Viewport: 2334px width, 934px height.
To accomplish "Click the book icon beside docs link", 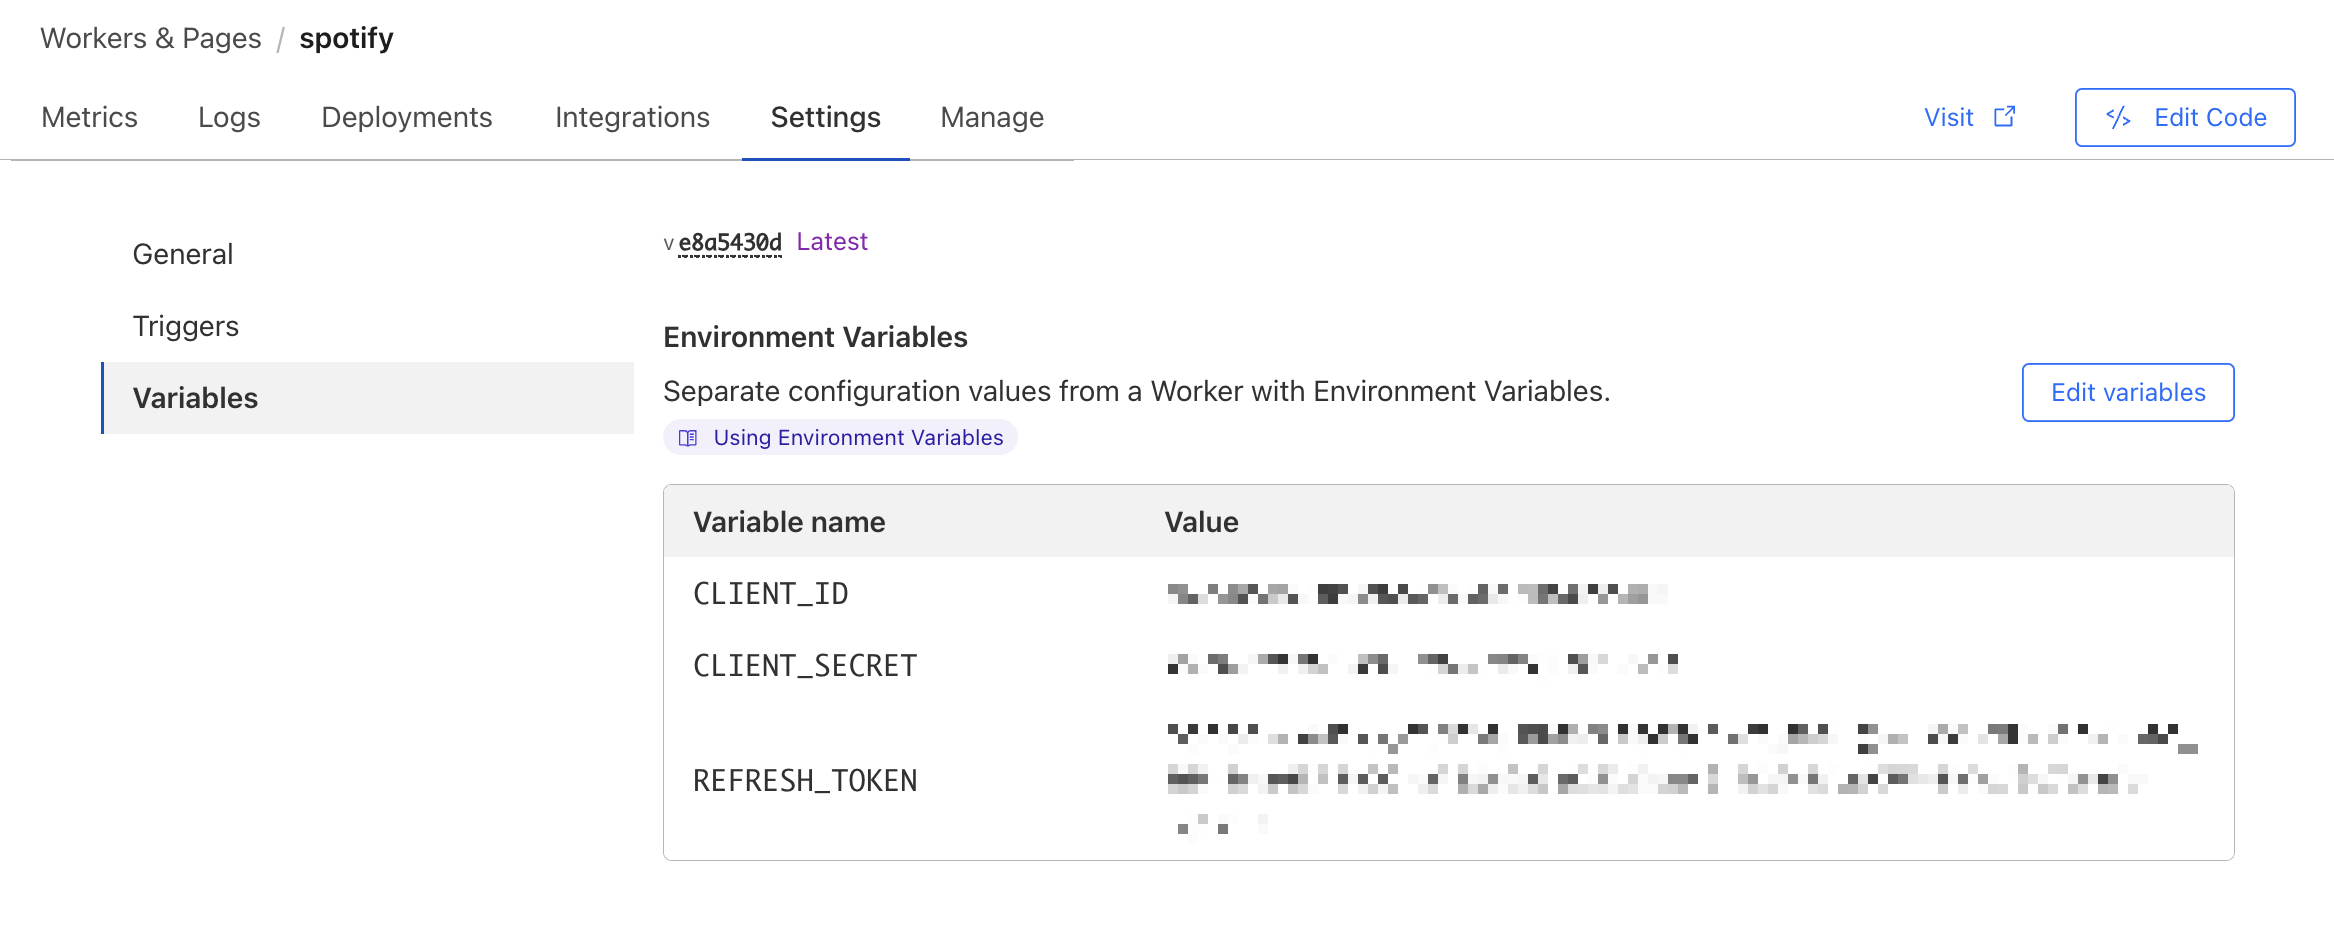I will pos(688,438).
